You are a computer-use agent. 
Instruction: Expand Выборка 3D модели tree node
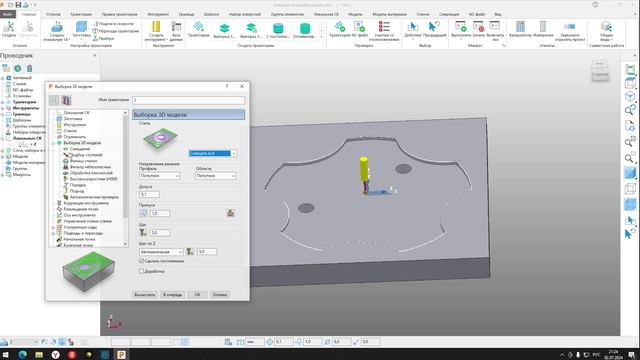coord(53,143)
